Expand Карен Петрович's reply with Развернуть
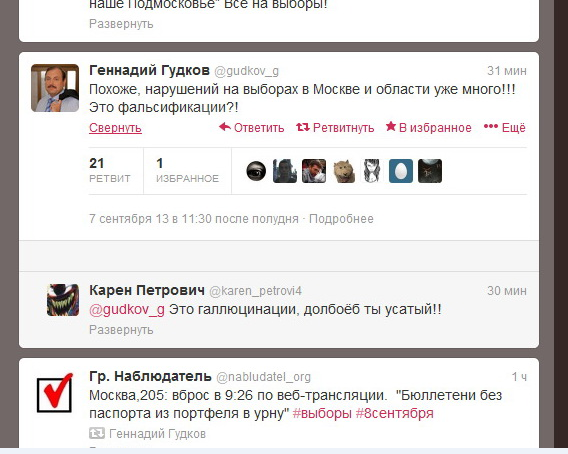 tap(121, 330)
